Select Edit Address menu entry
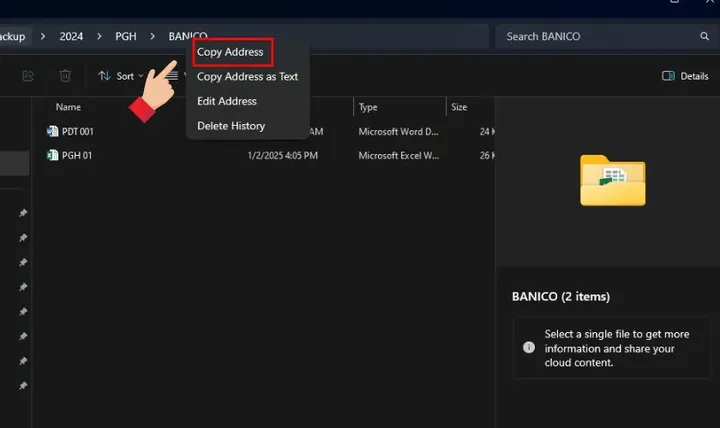Screen dimensions: 720x428 pos(227,101)
